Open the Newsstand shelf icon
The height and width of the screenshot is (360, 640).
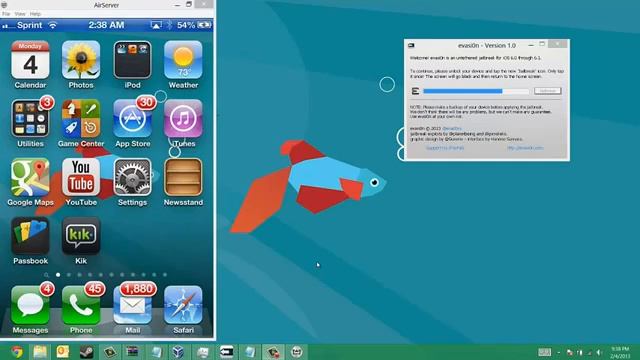183,177
